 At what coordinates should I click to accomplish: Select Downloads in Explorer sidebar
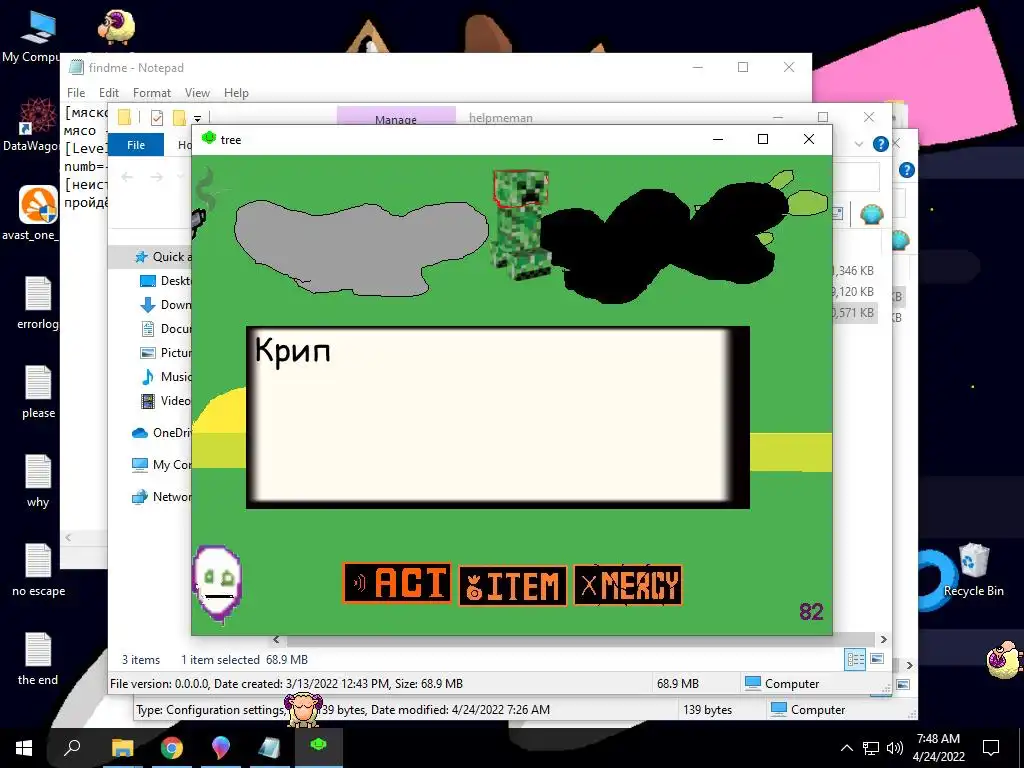[166, 304]
